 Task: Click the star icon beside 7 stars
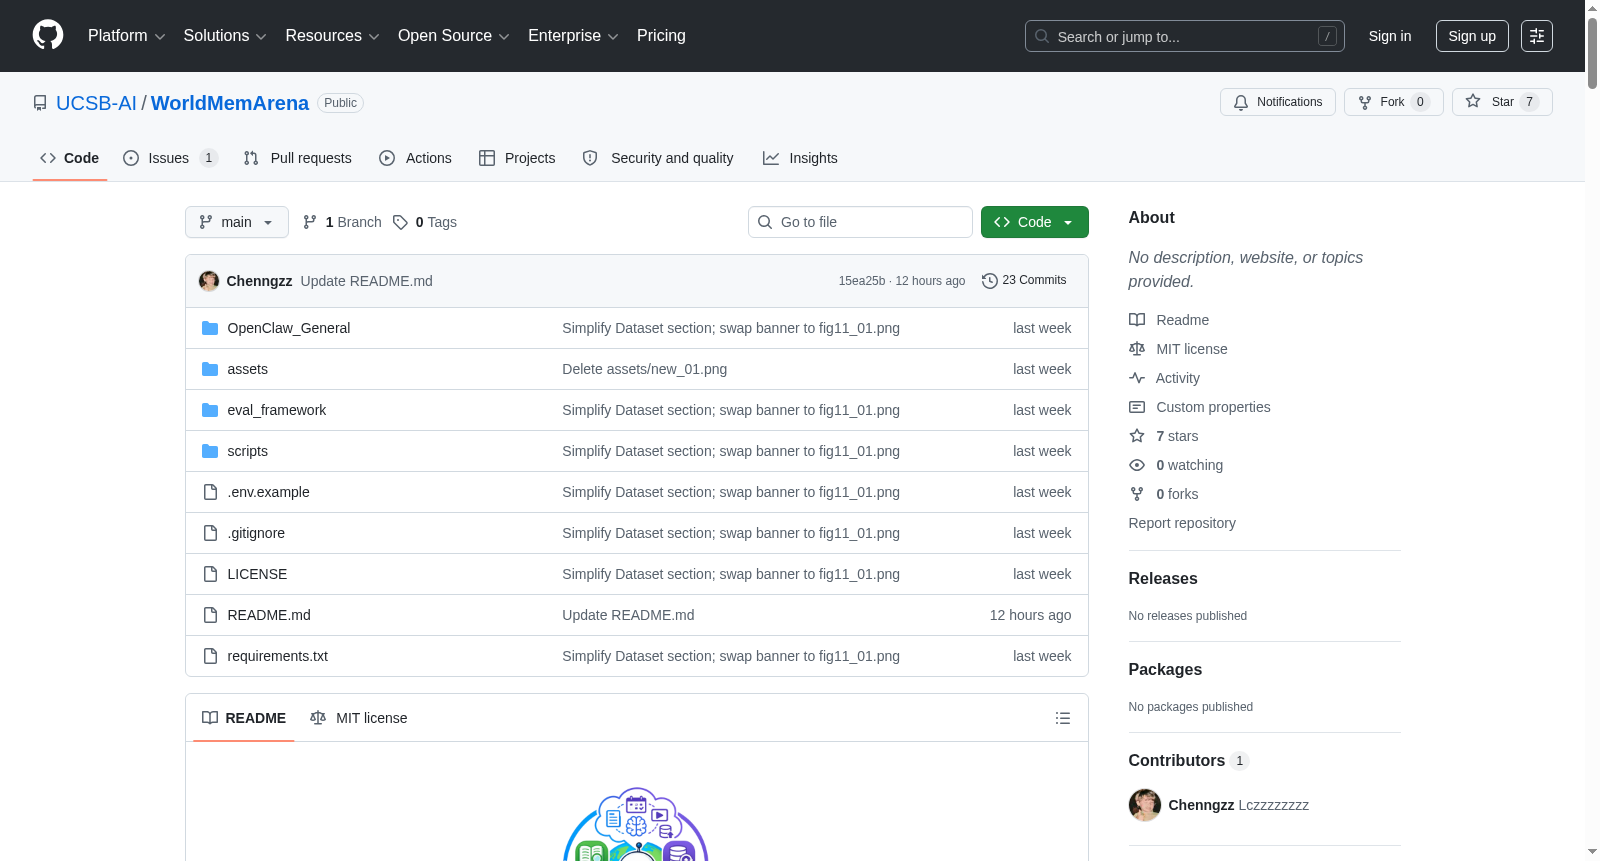pyautogui.click(x=1137, y=436)
